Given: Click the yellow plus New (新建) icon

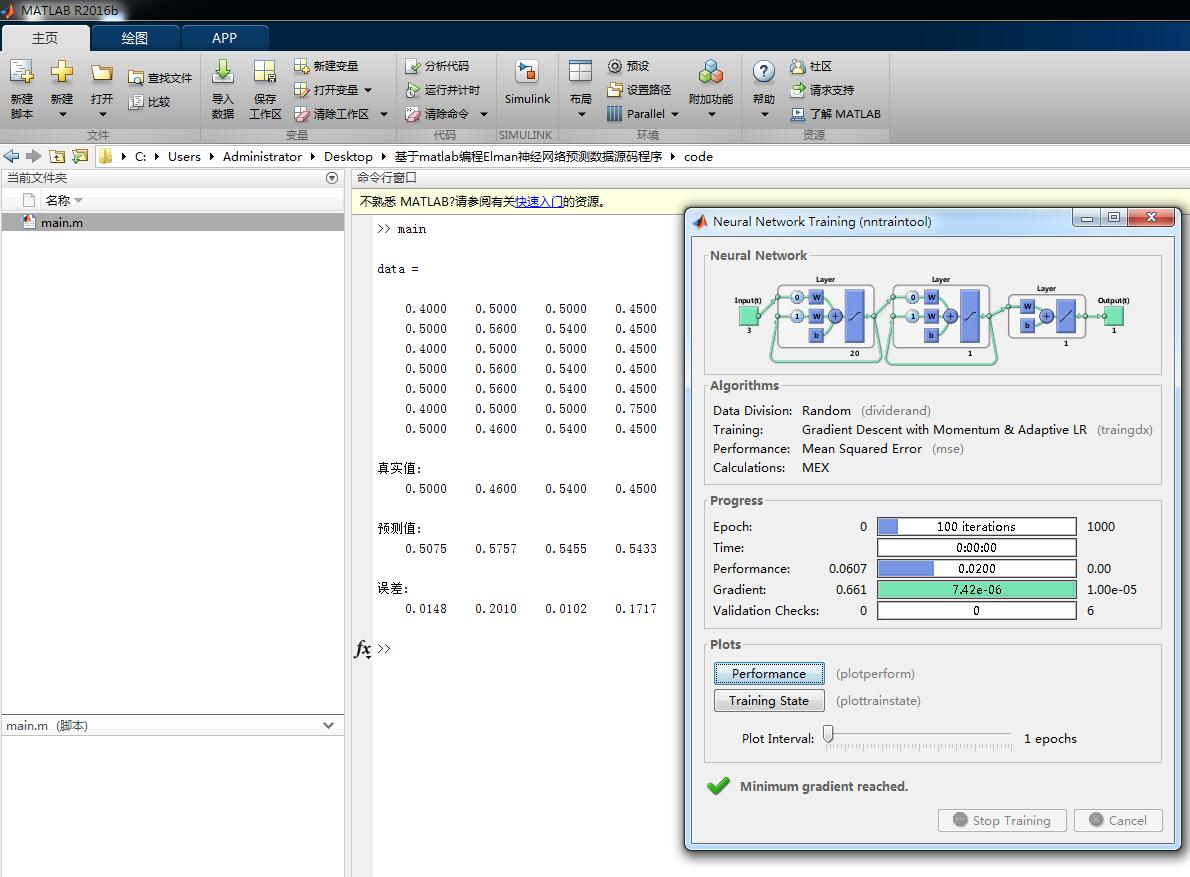Looking at the screenshot, I should point(61,73).
